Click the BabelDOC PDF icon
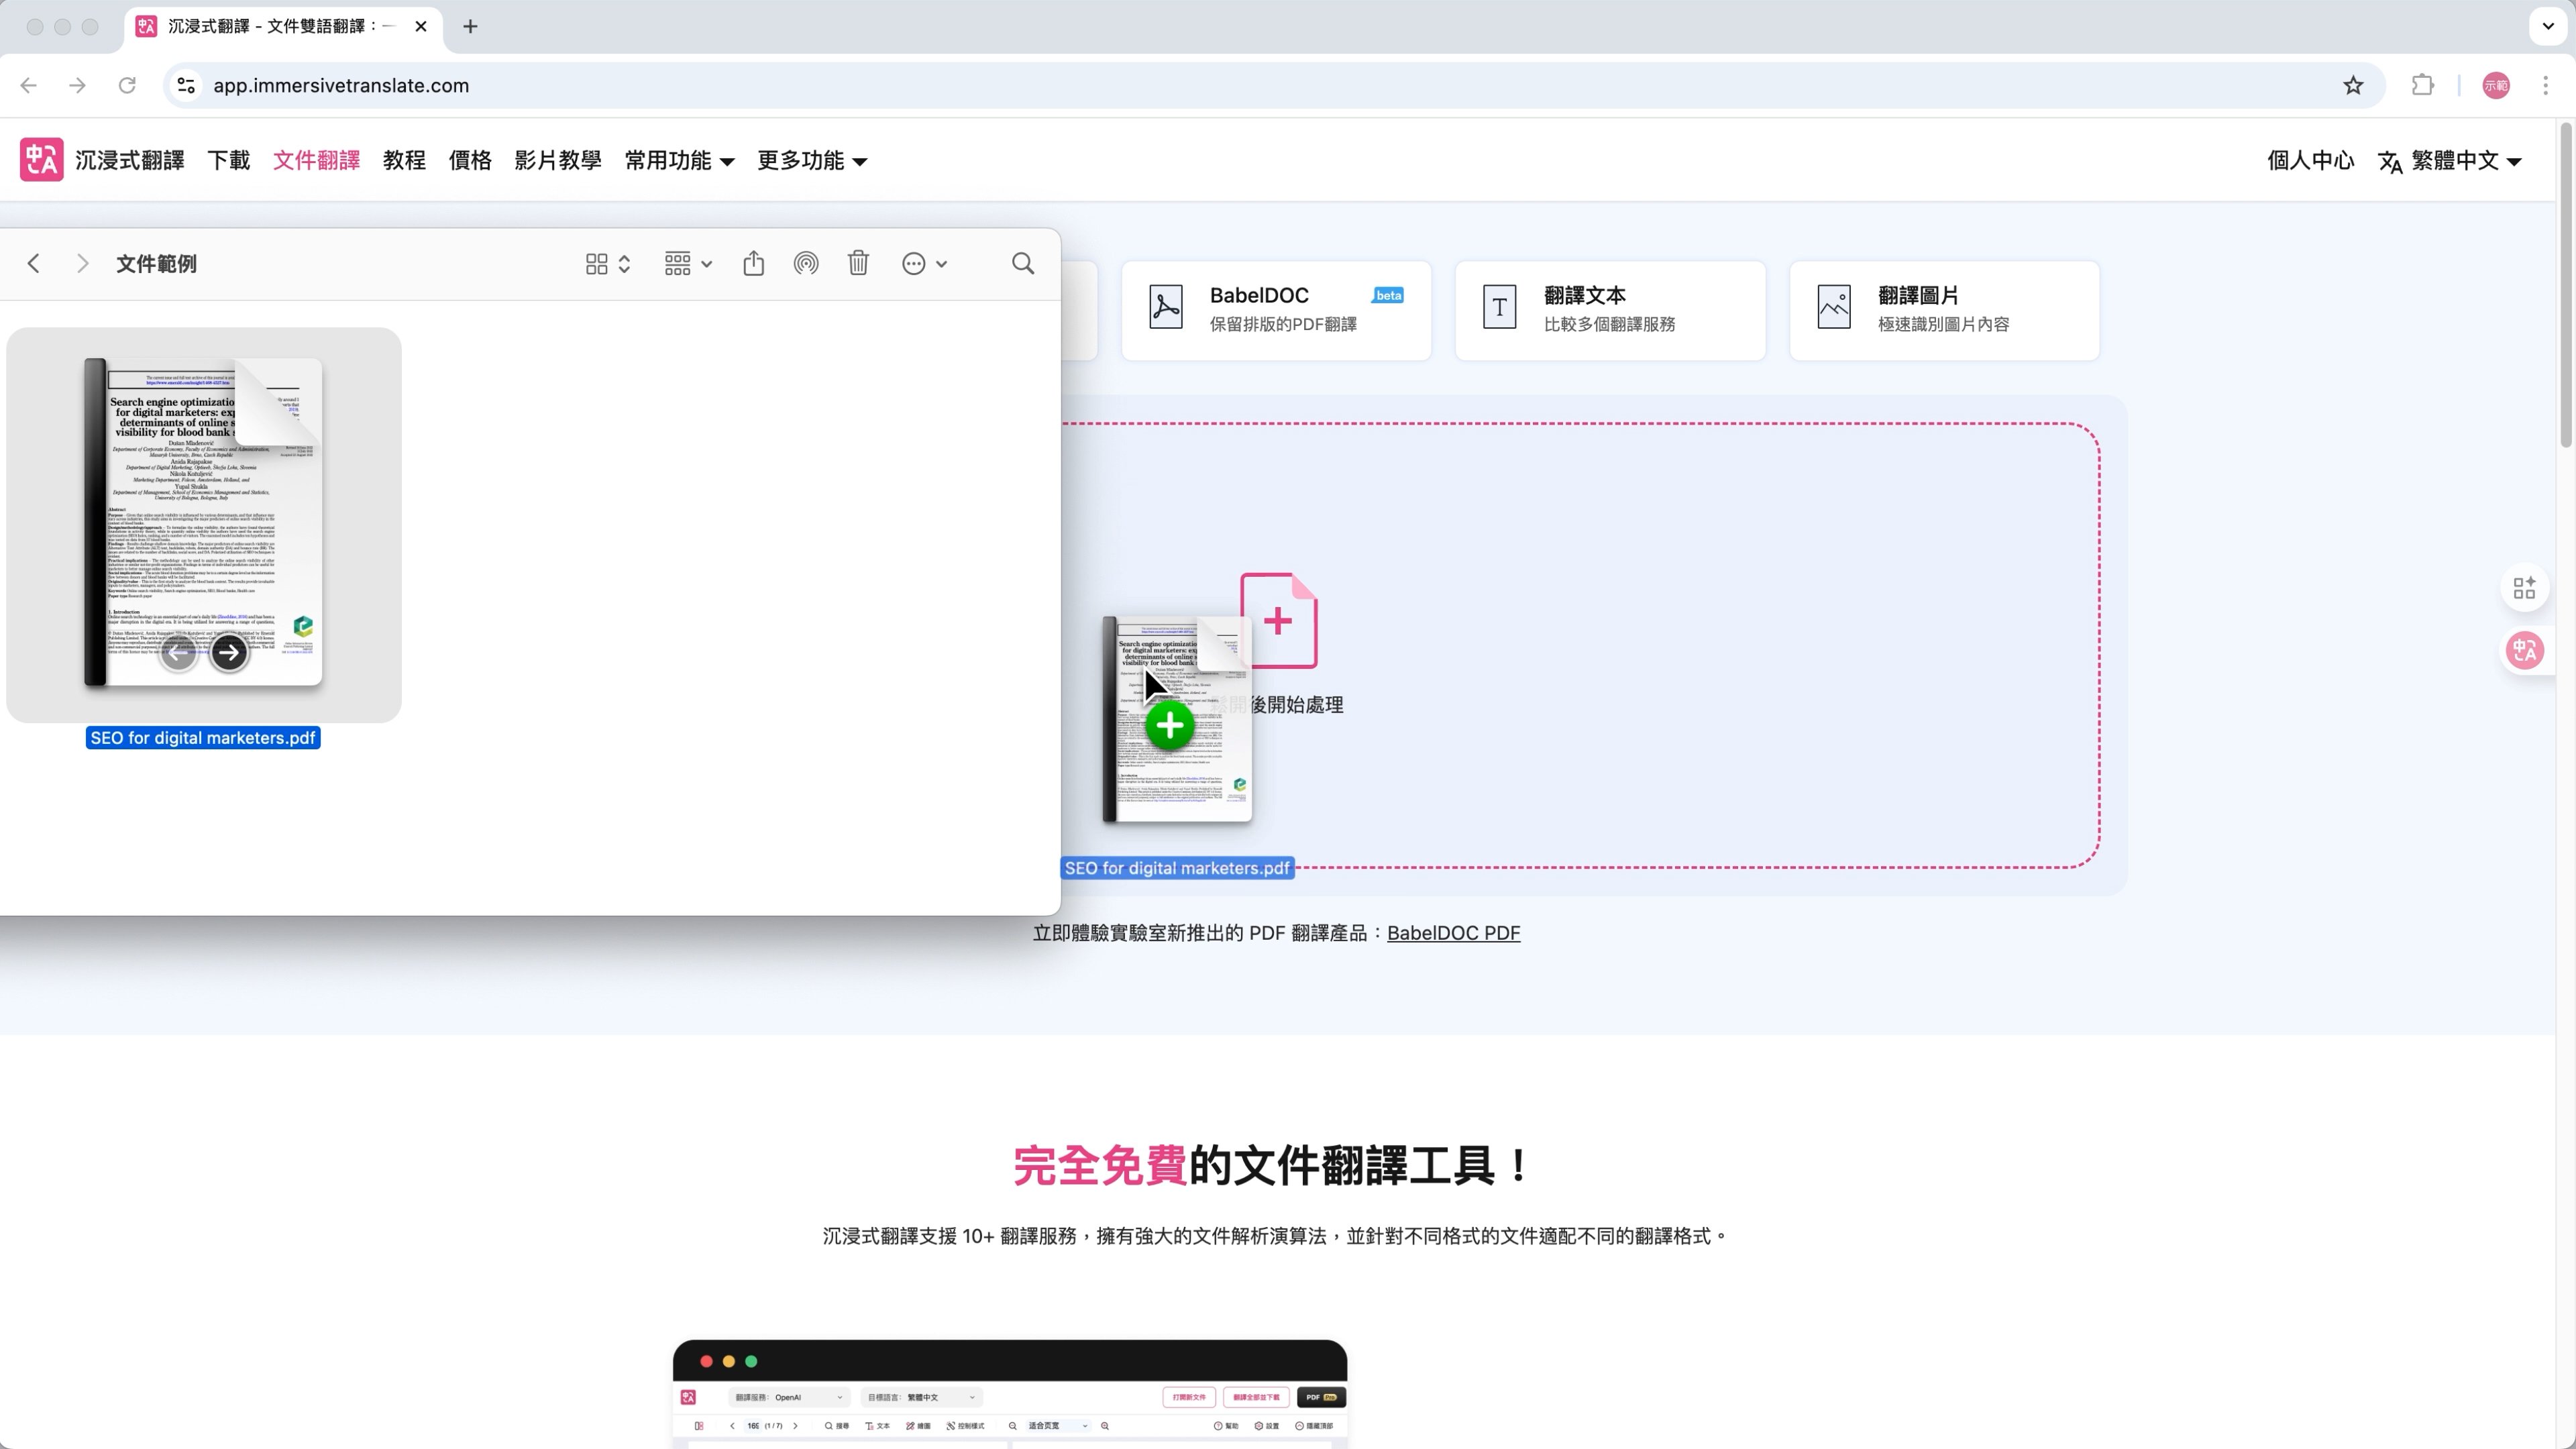Screen dimensions: 2576x1449 click(1166, 307)
